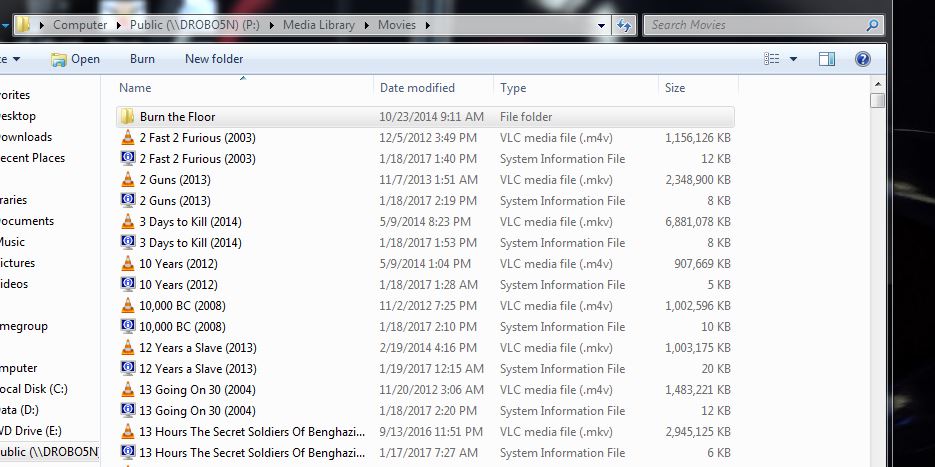Expand the arrow after Media Library breadcrumb

(x=366, y=25)
